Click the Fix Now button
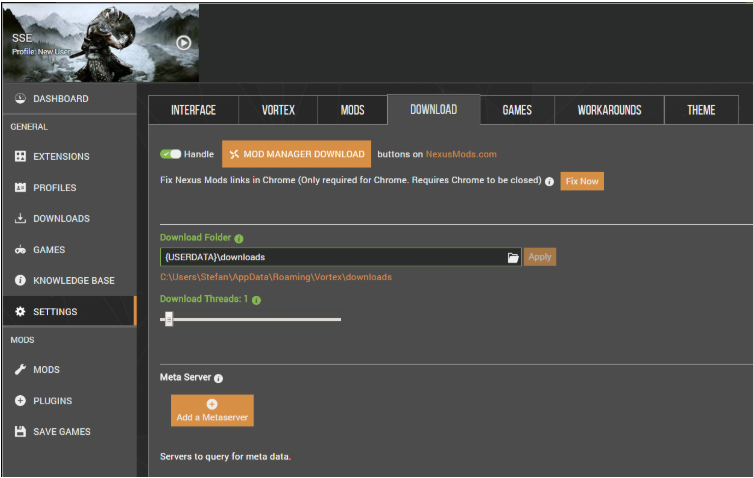This screenshot has width=753, height=478. (x=582, y=181)
